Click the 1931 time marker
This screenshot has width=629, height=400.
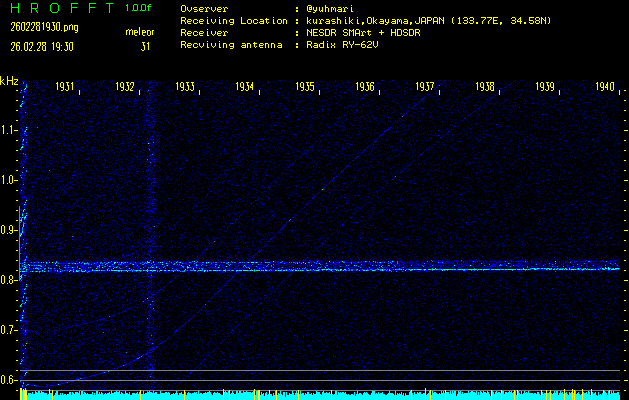tap(66, 88)
